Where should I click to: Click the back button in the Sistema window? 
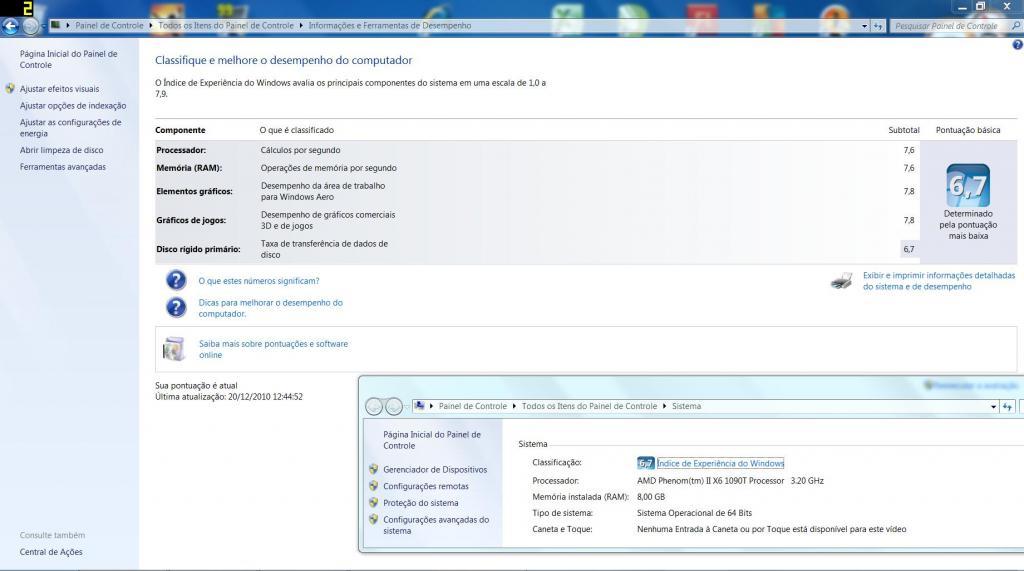tap(374, 406)
